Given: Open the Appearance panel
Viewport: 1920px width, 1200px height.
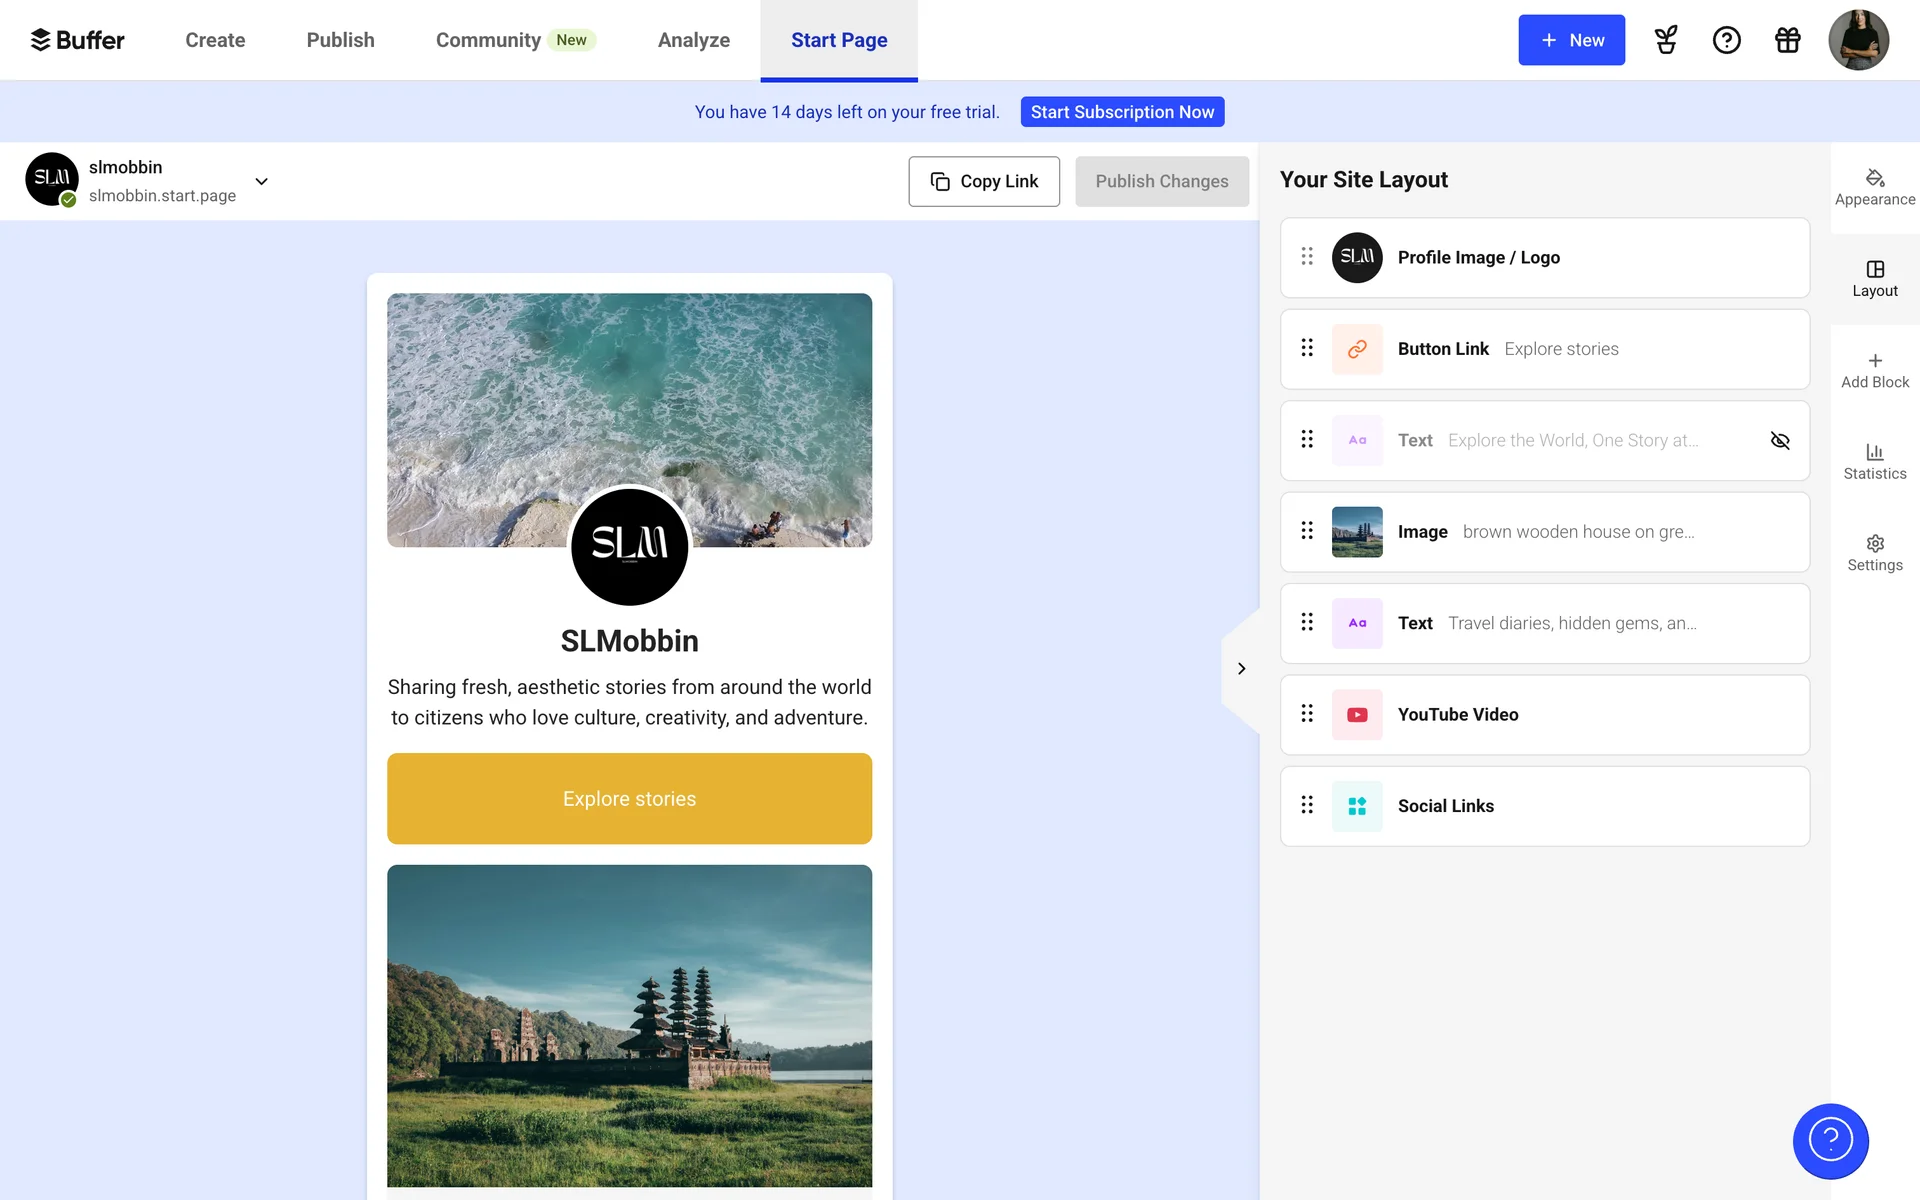Looking at the screenshot, I should pyautogui.click(x=1874, y=187).
